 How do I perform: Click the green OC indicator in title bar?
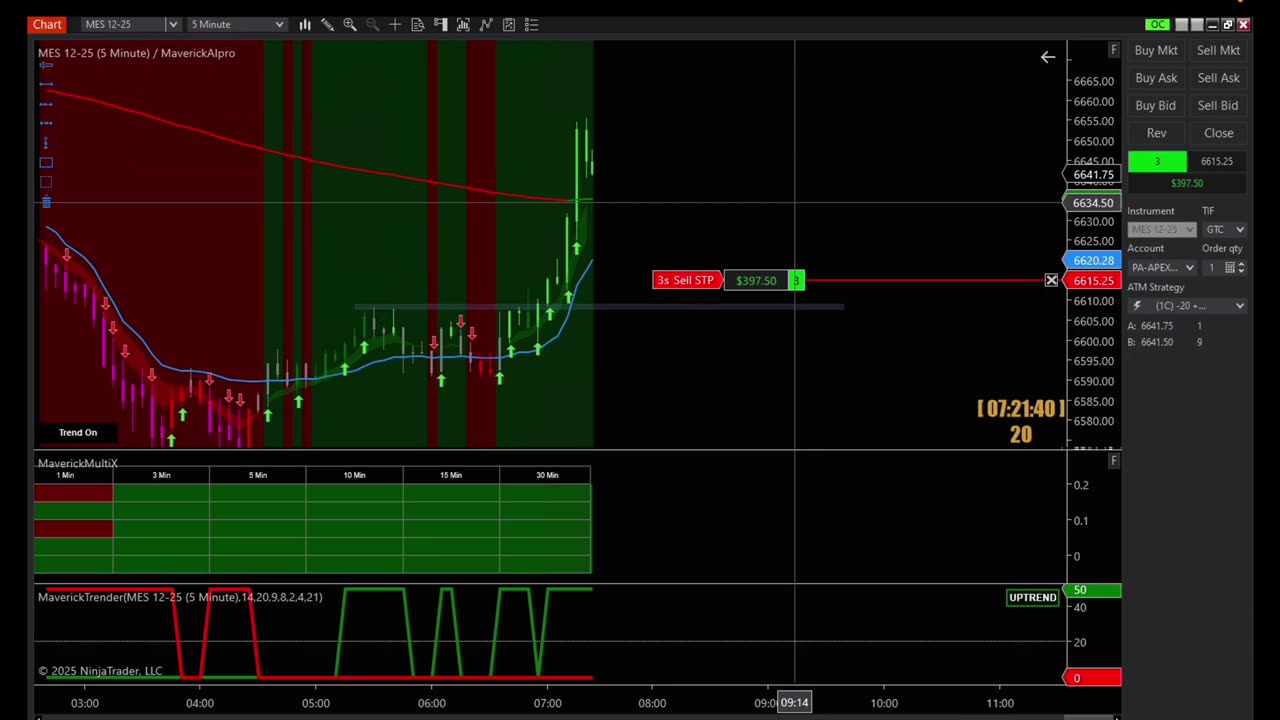coord(1157,24)
